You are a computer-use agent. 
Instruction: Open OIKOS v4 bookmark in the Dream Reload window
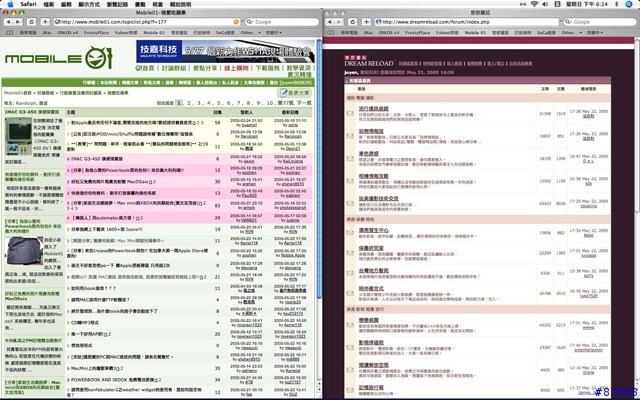click(389, 33)
